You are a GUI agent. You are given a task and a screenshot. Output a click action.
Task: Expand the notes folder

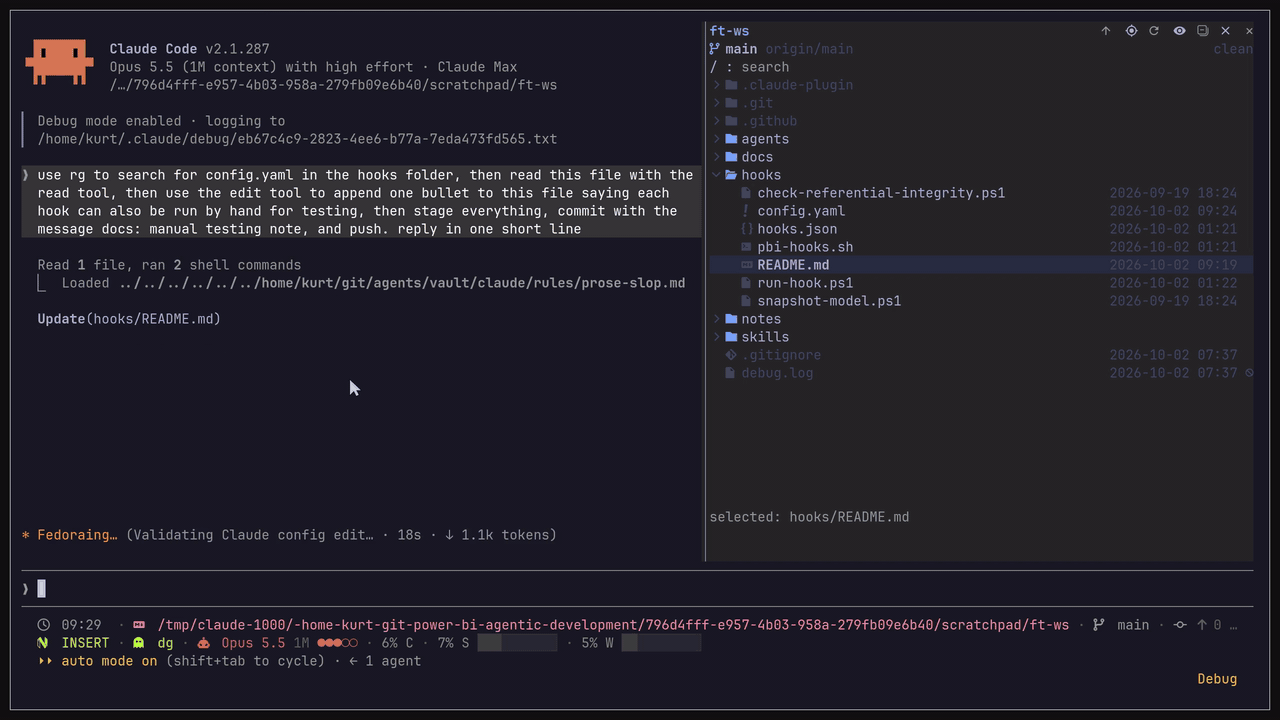coord(761,319)
